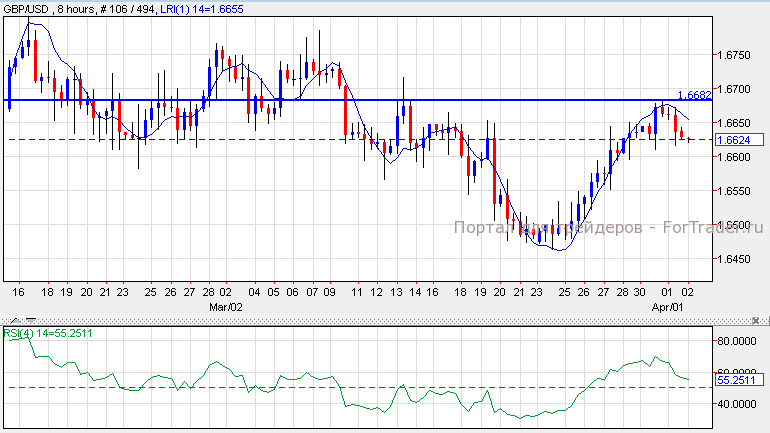Viewport: 770px width, 433px height.
Task: Click the Apr/01 date marker
Action: tap(666, 306)
